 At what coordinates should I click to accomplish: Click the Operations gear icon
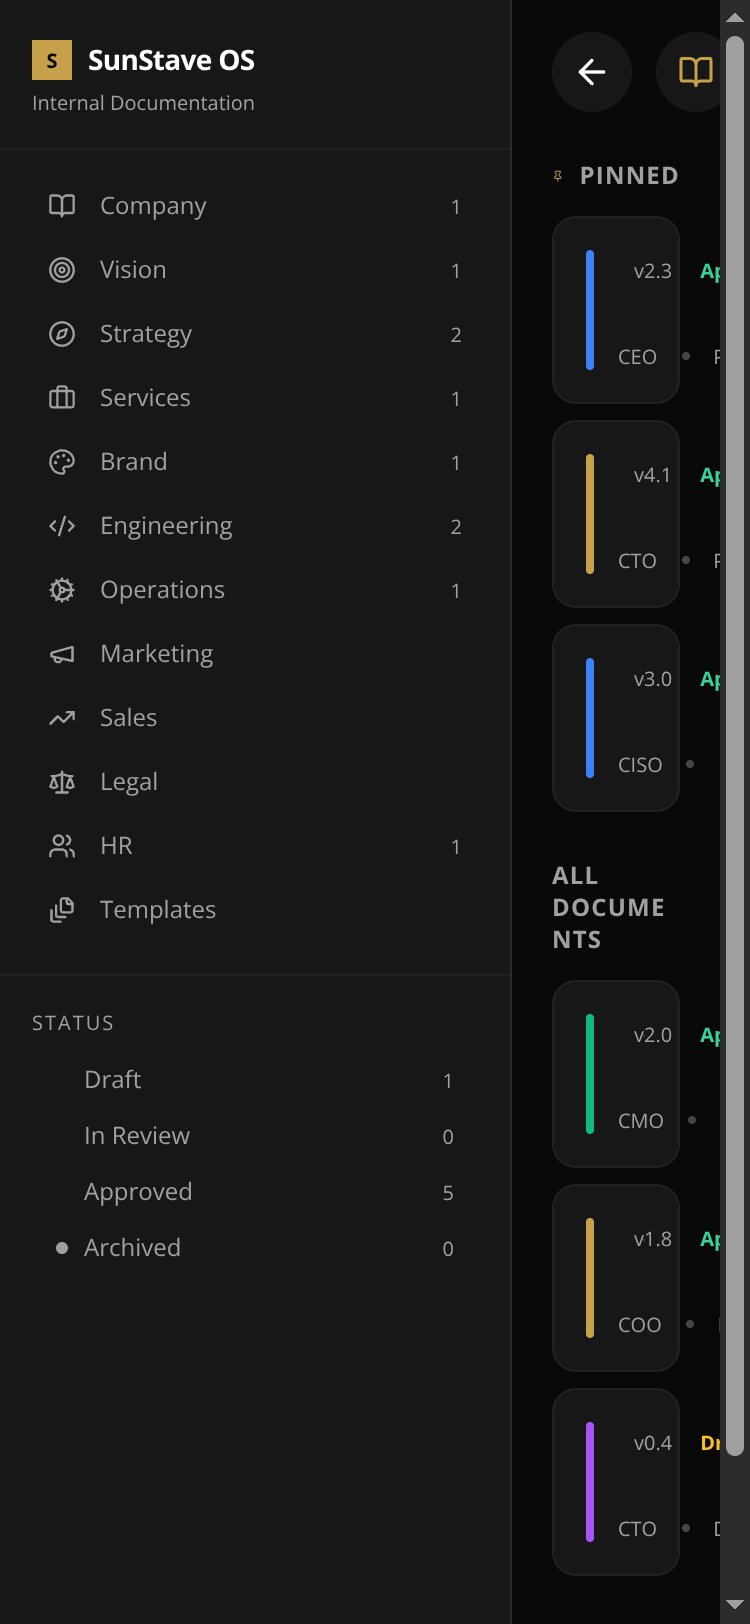(x=62, y=590)
